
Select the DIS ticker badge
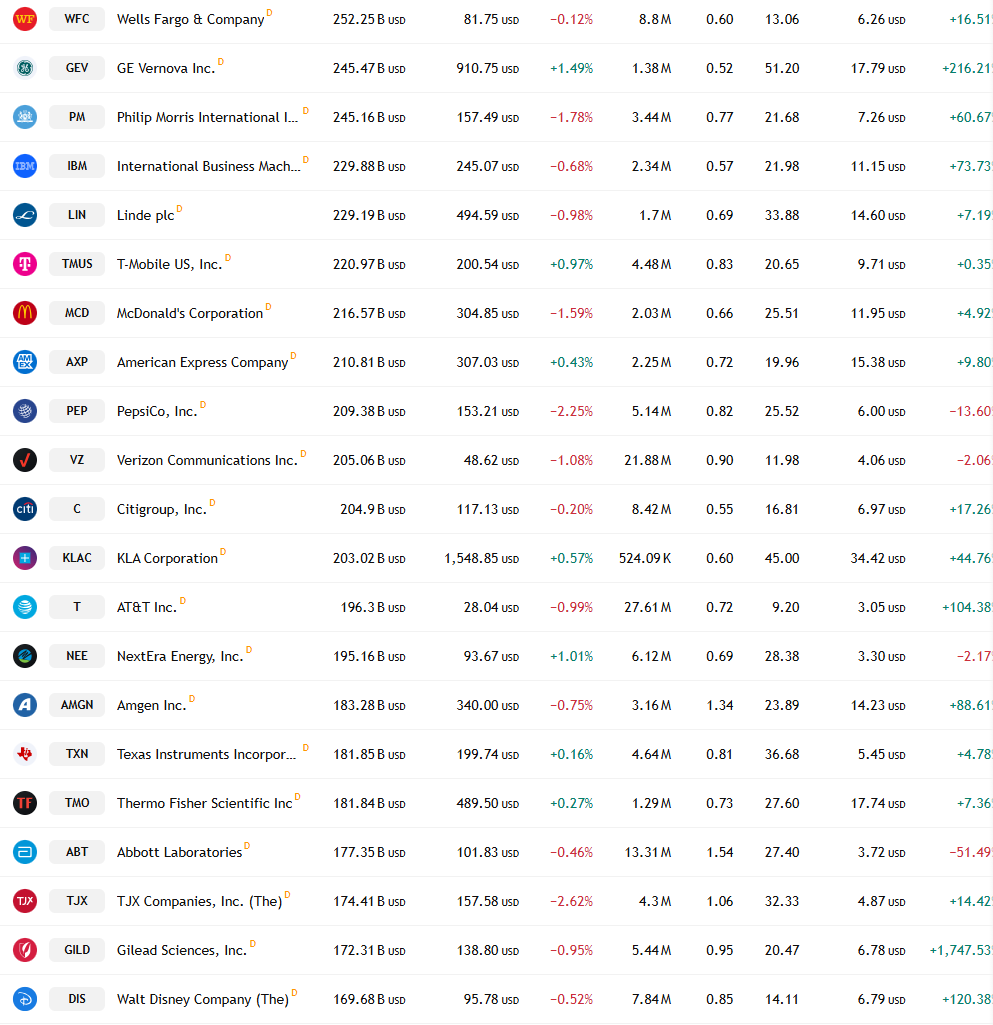[76, 1000]
